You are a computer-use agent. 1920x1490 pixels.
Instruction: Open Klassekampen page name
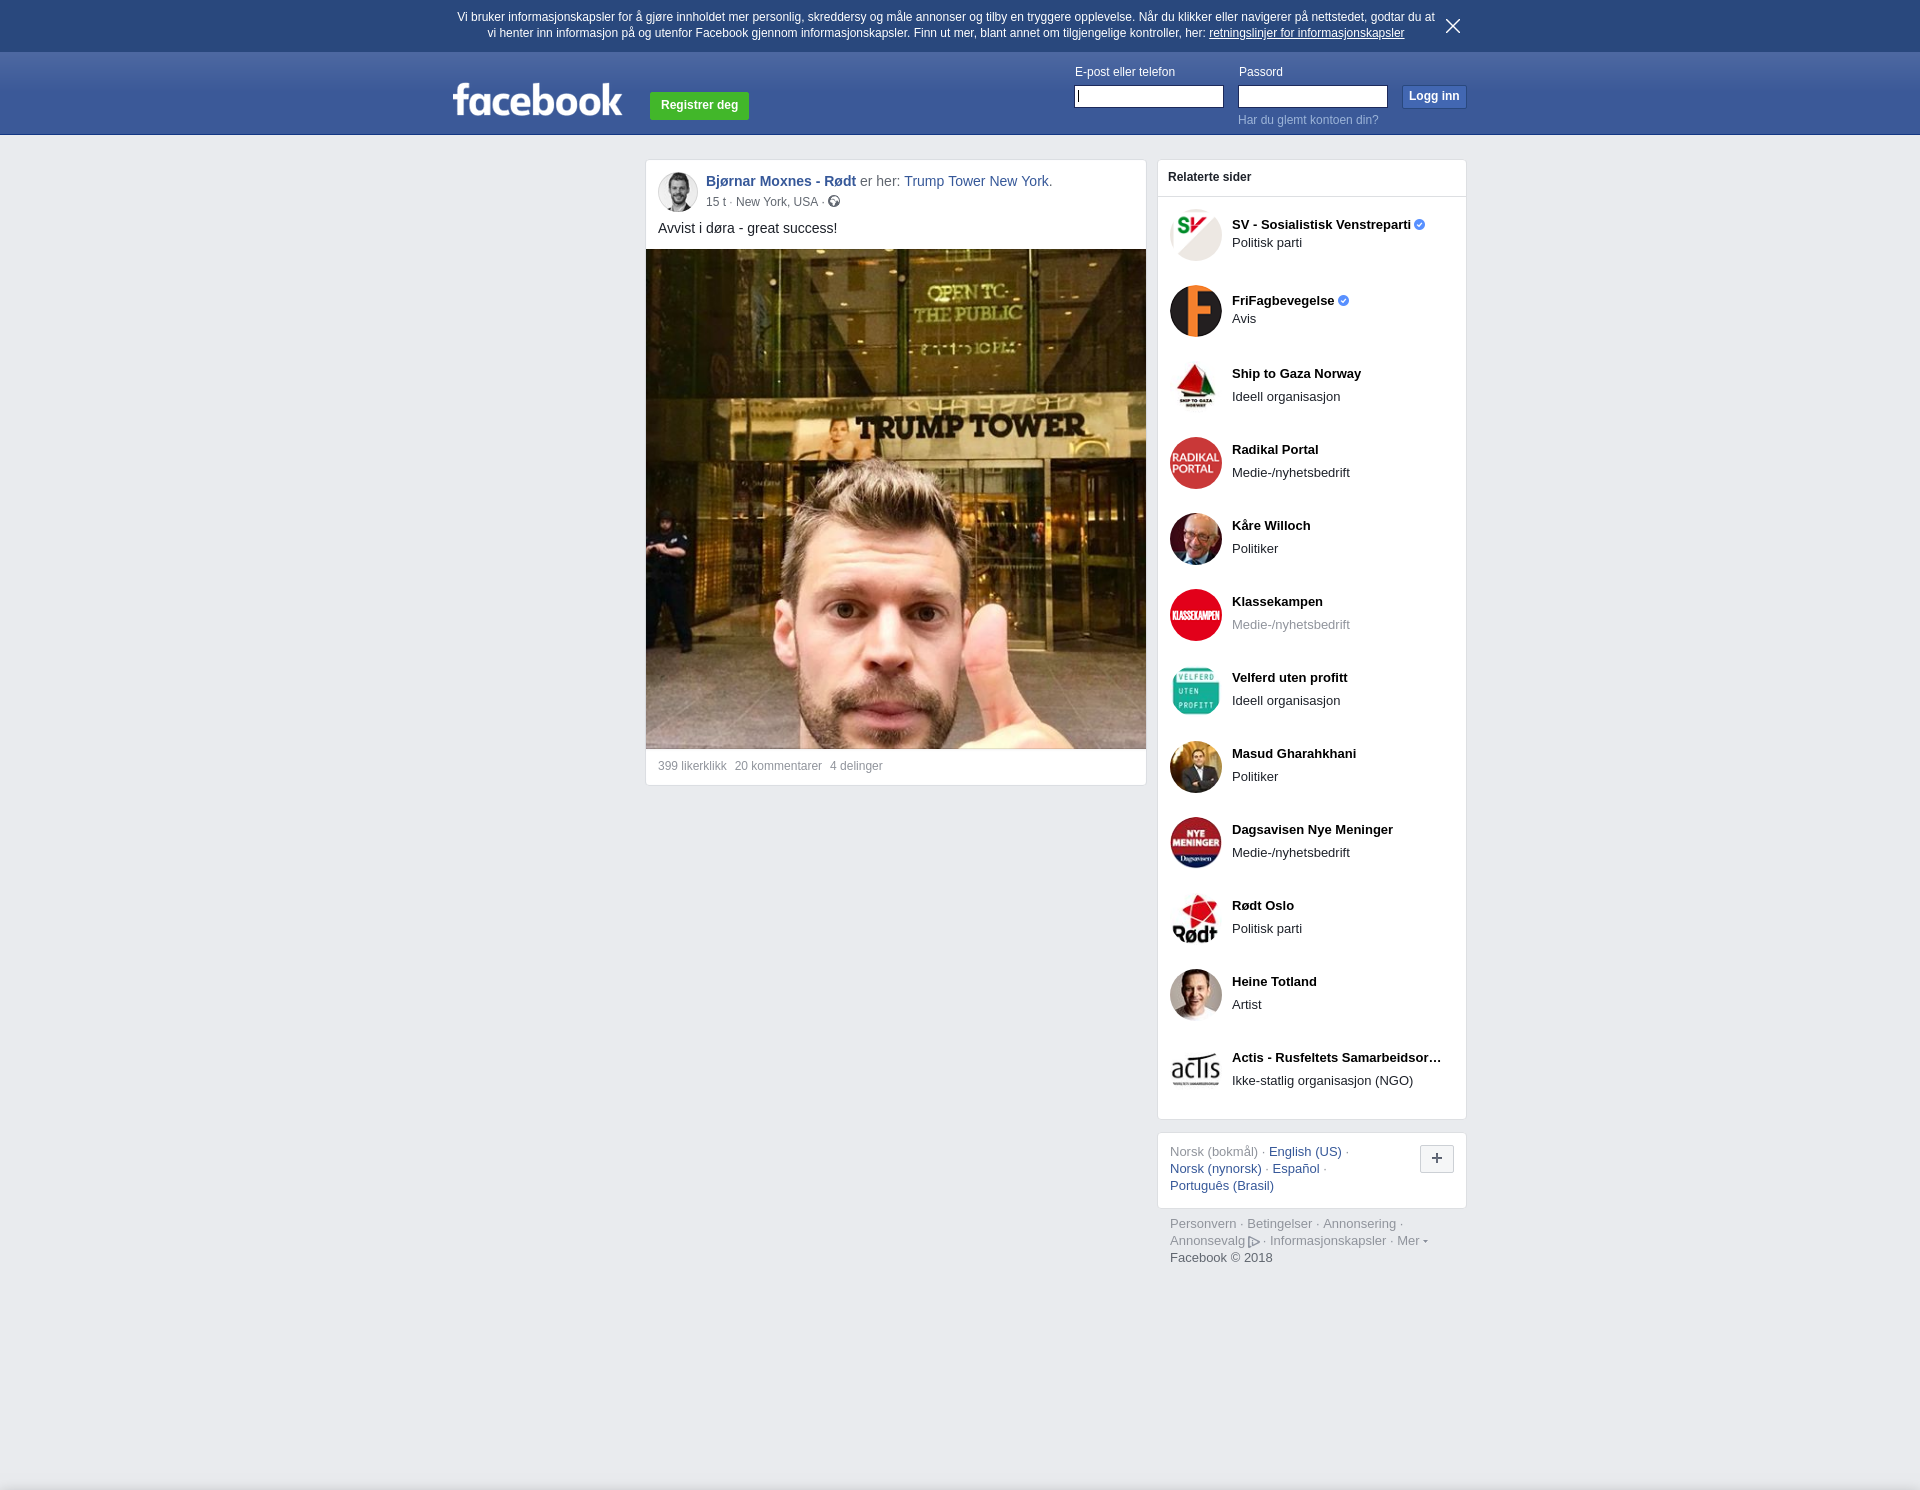(1277, 602)
